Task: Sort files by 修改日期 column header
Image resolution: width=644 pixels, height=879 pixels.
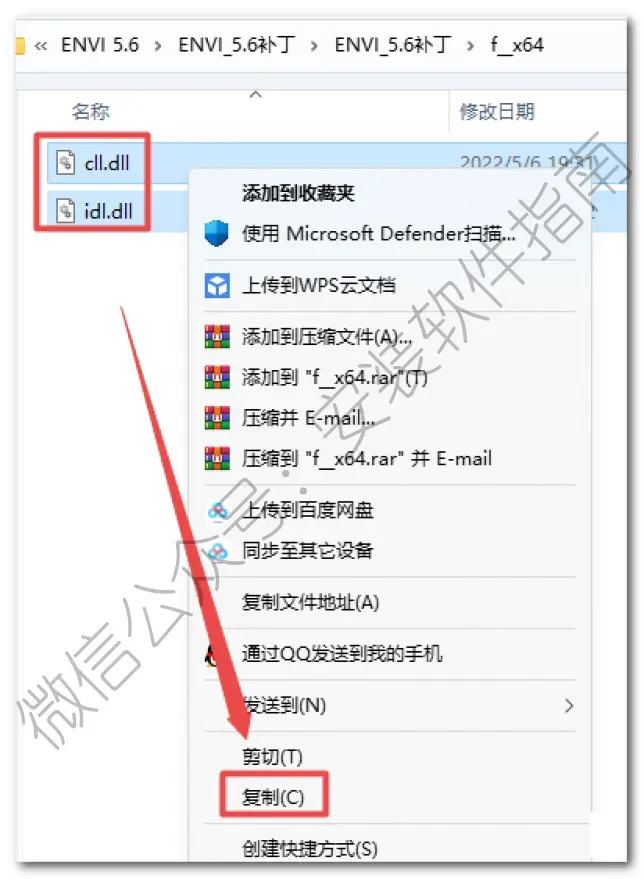Action: (497, 112)
